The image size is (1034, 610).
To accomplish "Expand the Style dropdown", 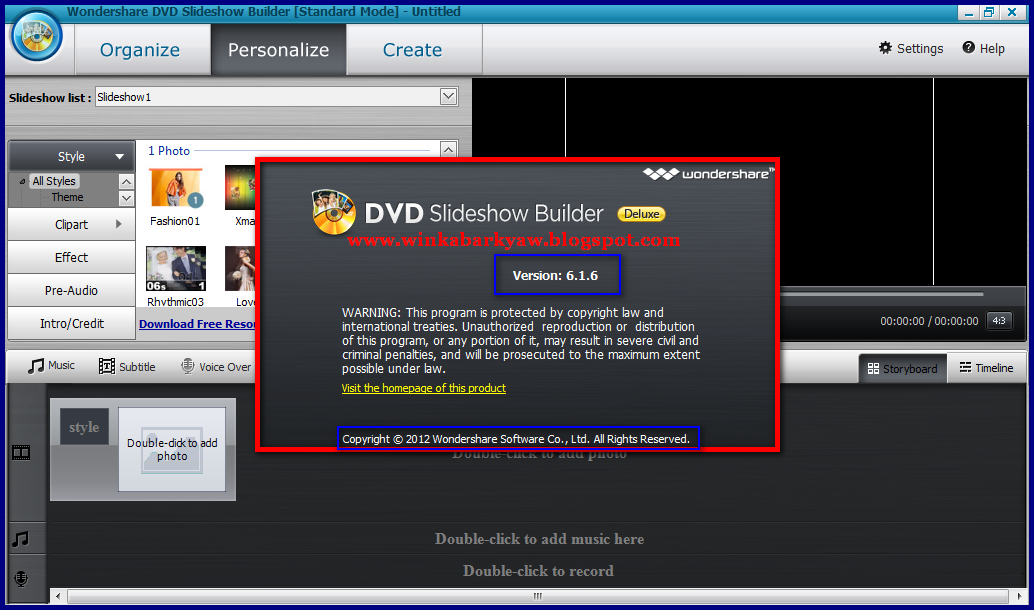I will [119, 157].
